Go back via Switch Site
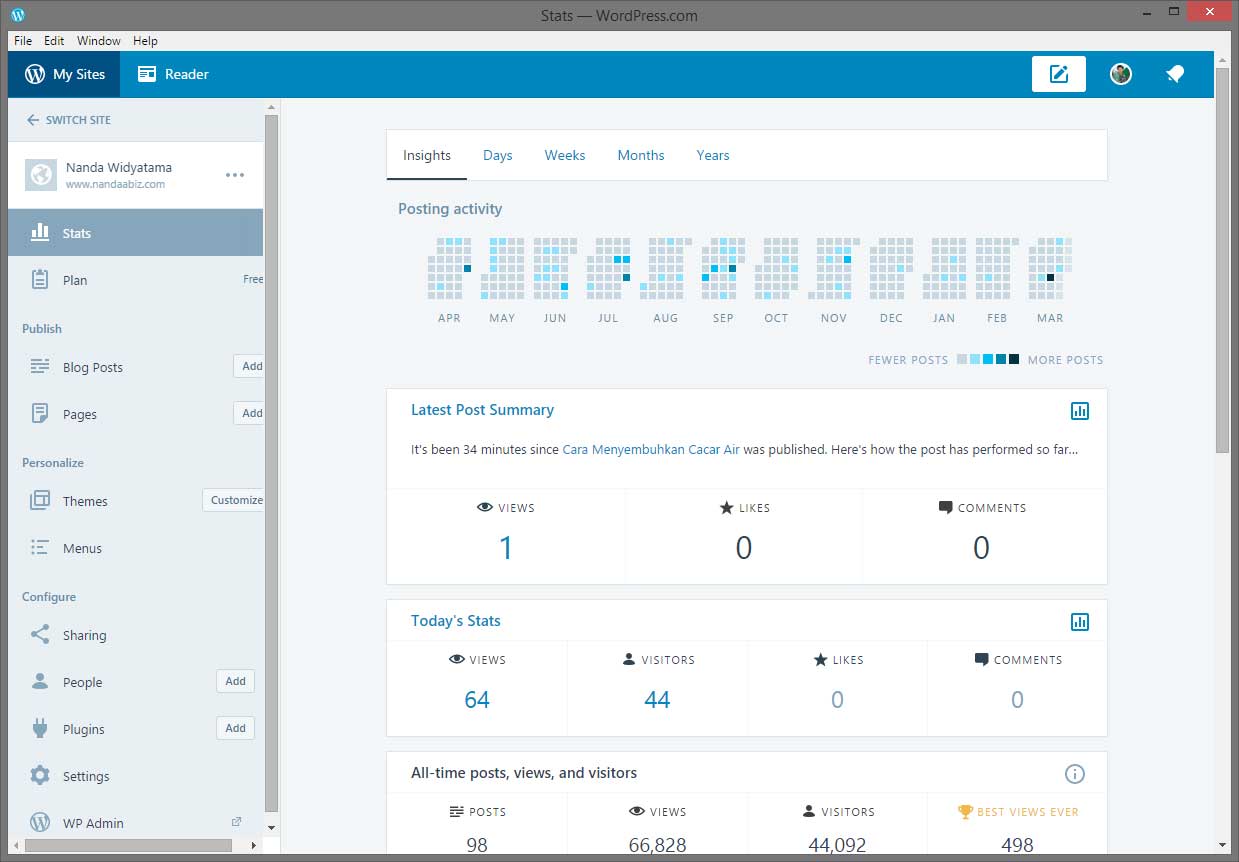The image size is (1239, 862). pyautogui.click(x=68, y=120)
